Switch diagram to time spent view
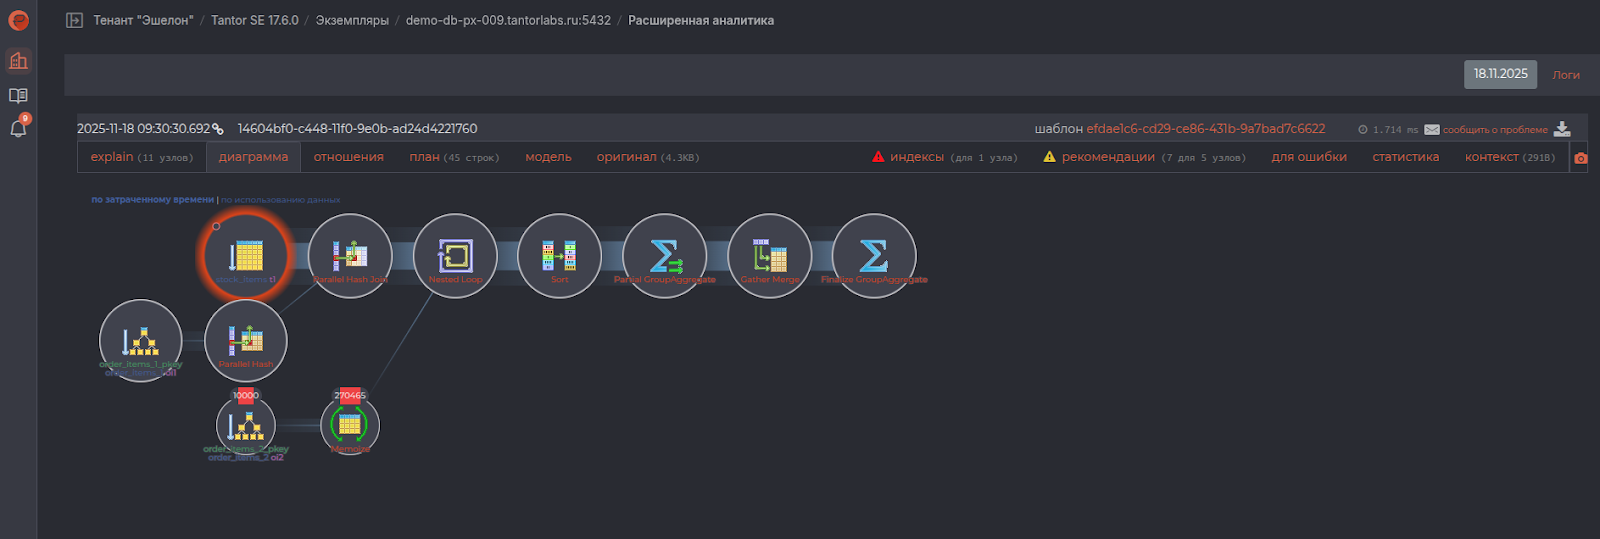Screen dimensions: 1600x539 point(152,200)
